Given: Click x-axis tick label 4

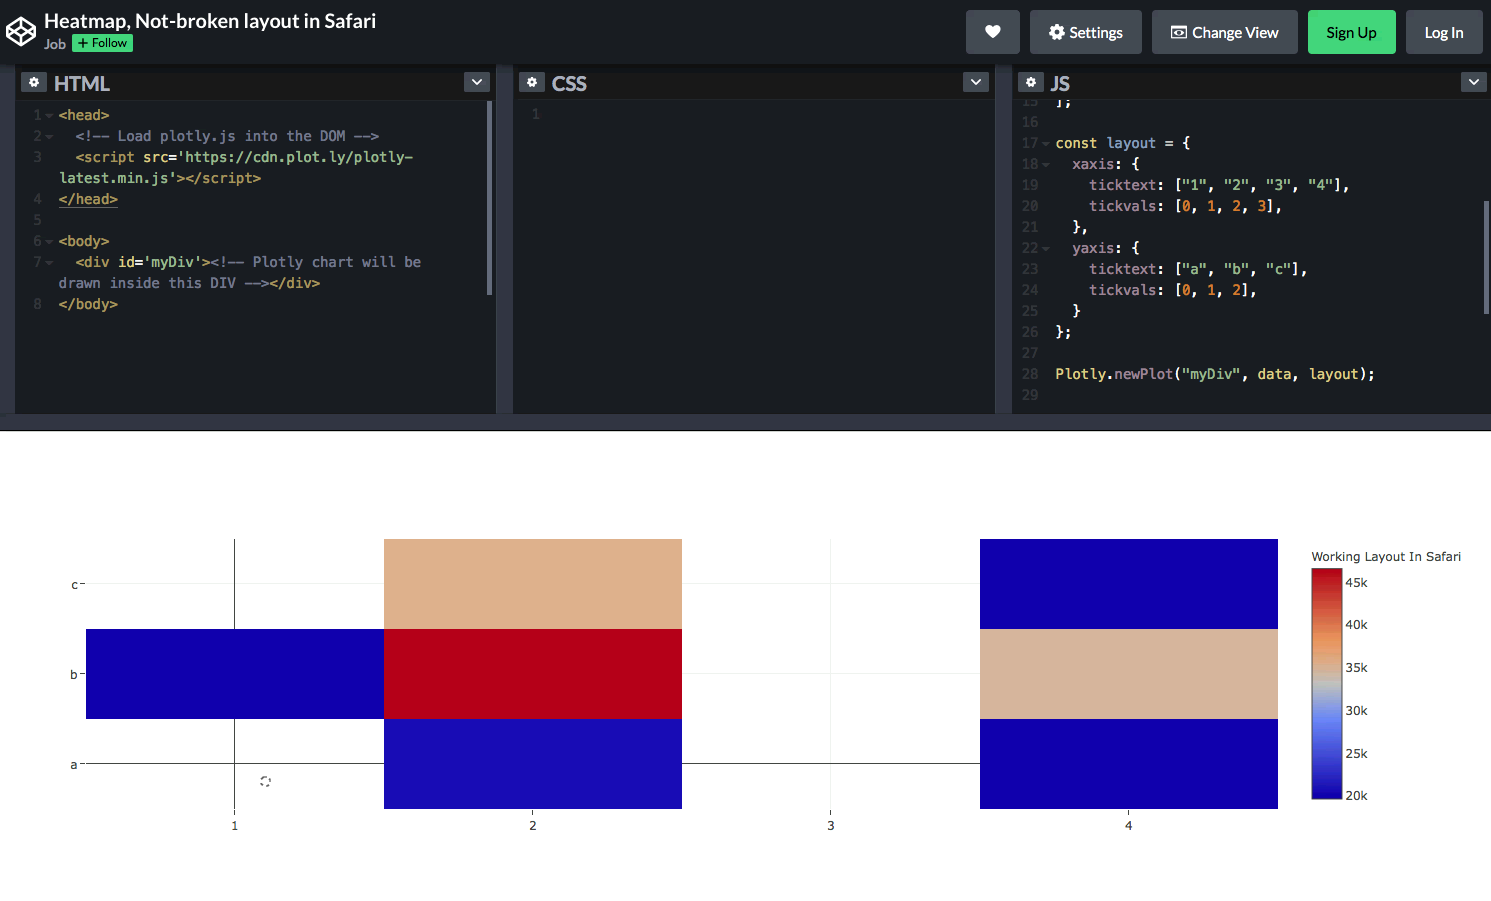Looking at the screenshot, I should point(1129,826).
